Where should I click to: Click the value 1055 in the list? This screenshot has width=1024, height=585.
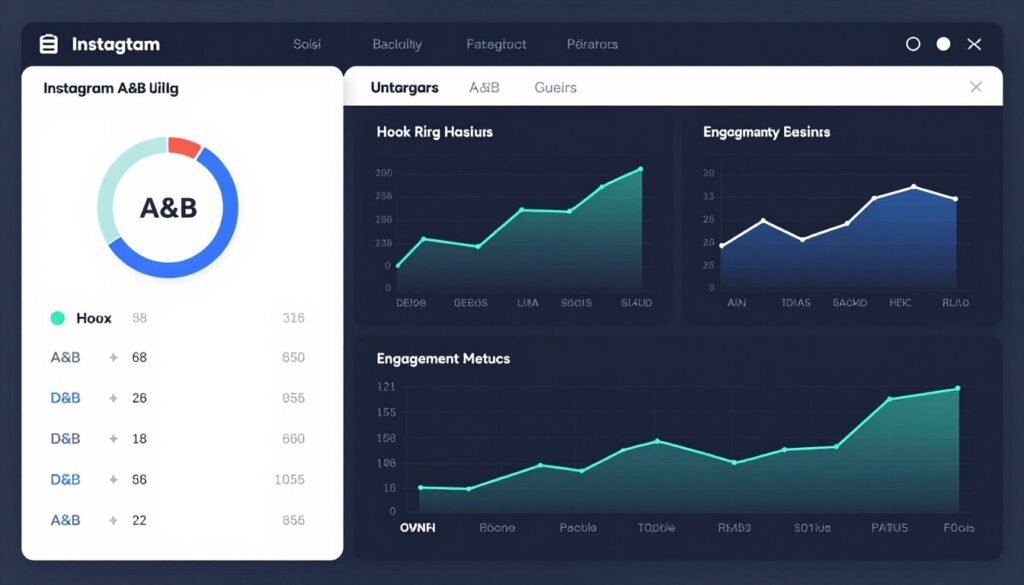coord(289,480)
